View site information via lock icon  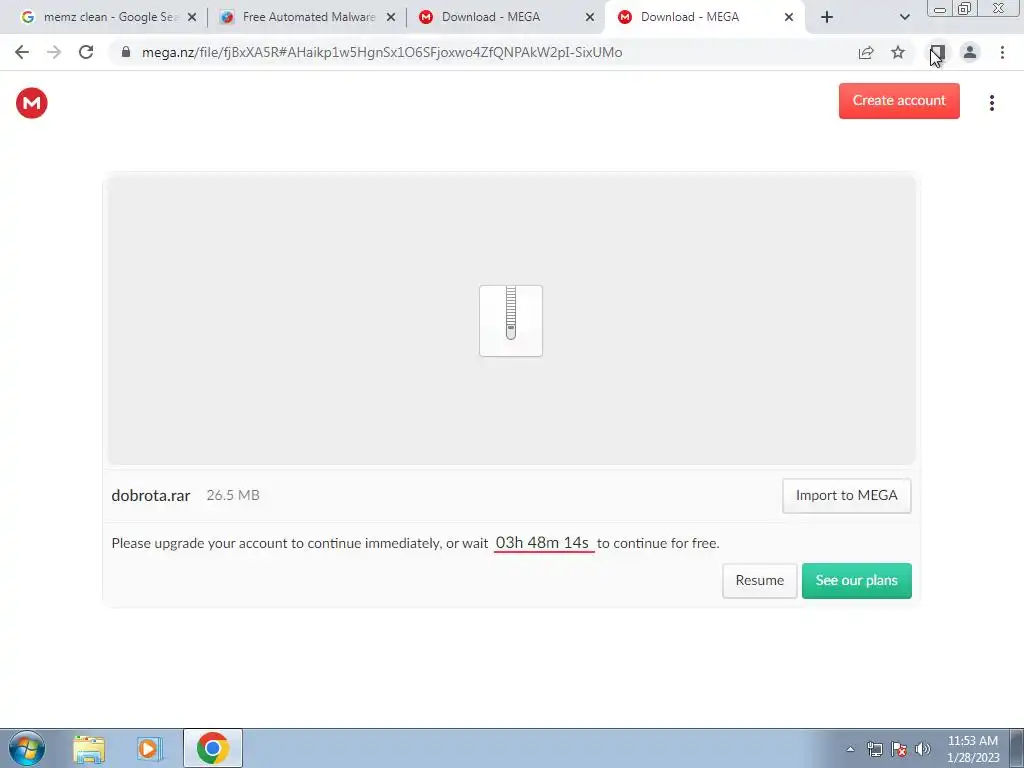coord(127,52)
